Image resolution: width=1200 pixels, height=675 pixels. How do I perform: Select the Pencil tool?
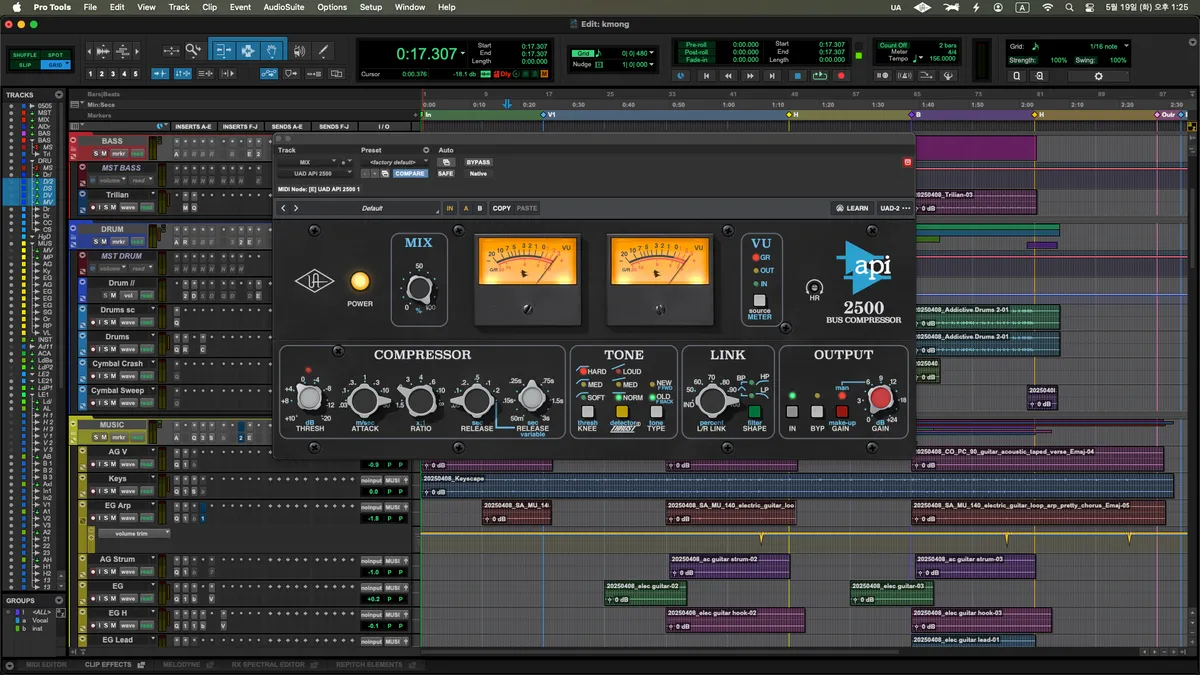point(323,51)
